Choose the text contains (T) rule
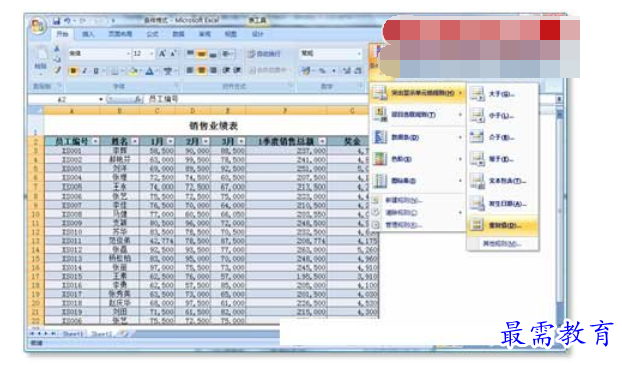Screen dimensions: 622x365 click(x=502, y=181)
